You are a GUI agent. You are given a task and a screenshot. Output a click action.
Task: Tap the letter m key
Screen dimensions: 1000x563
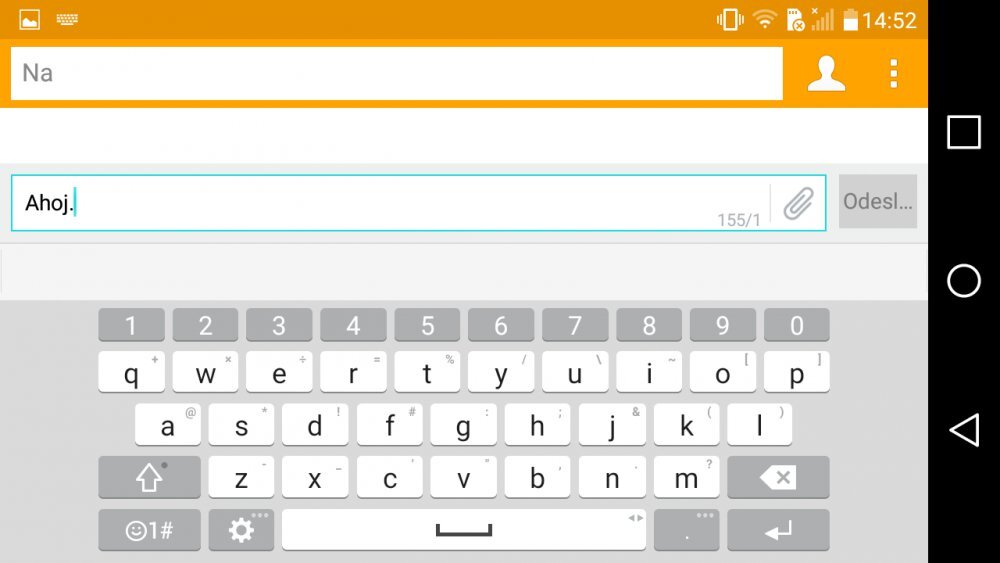pos(686,477)
